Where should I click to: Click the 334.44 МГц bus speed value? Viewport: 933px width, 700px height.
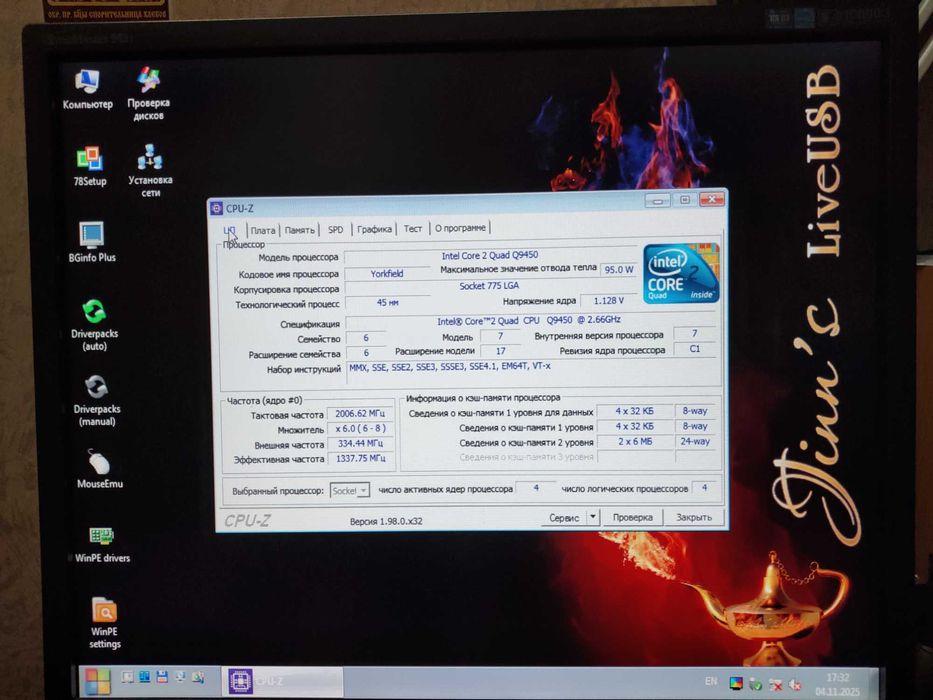point(359,443)
